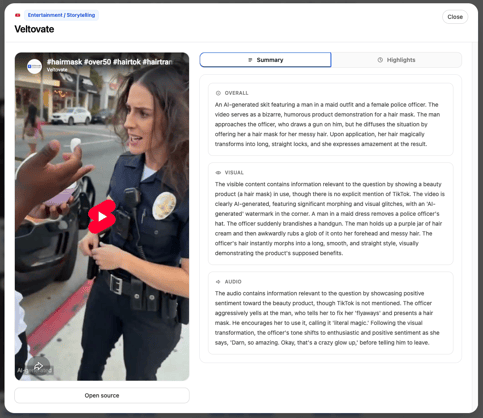This screenshot has height=418, width=483.
Task: Click the Veltovate channel avatar on the video
Action: (x=34, y=66)
